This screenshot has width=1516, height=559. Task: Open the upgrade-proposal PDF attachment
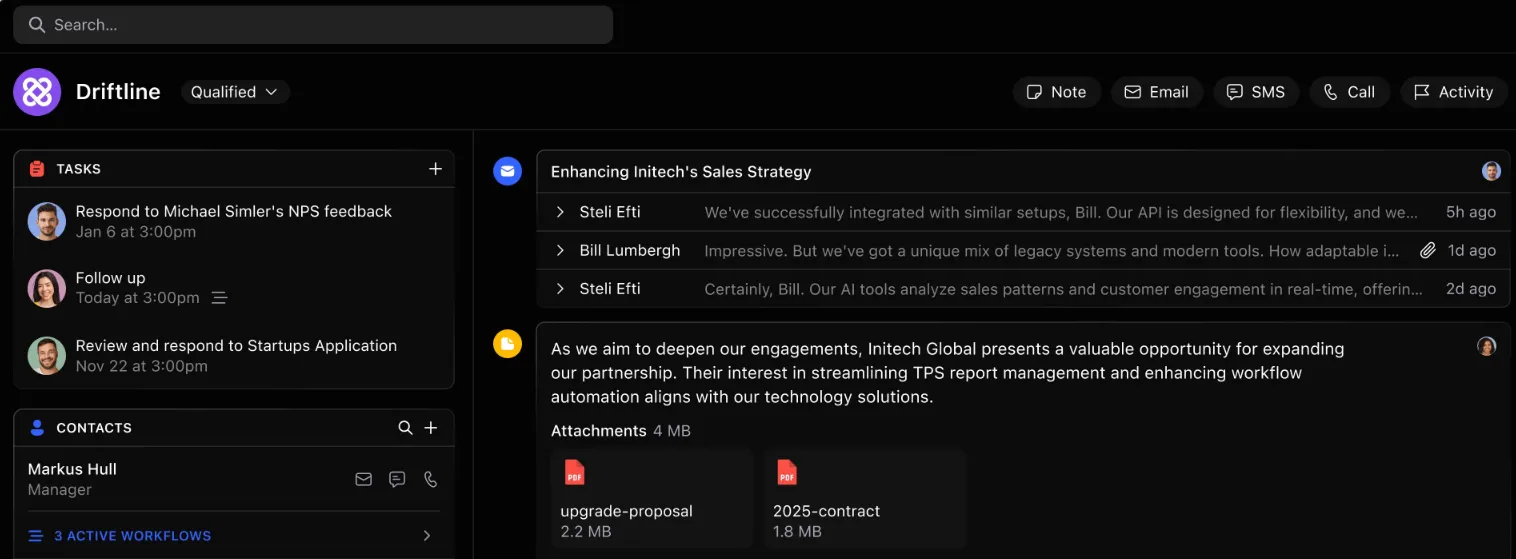pos(652,499)
